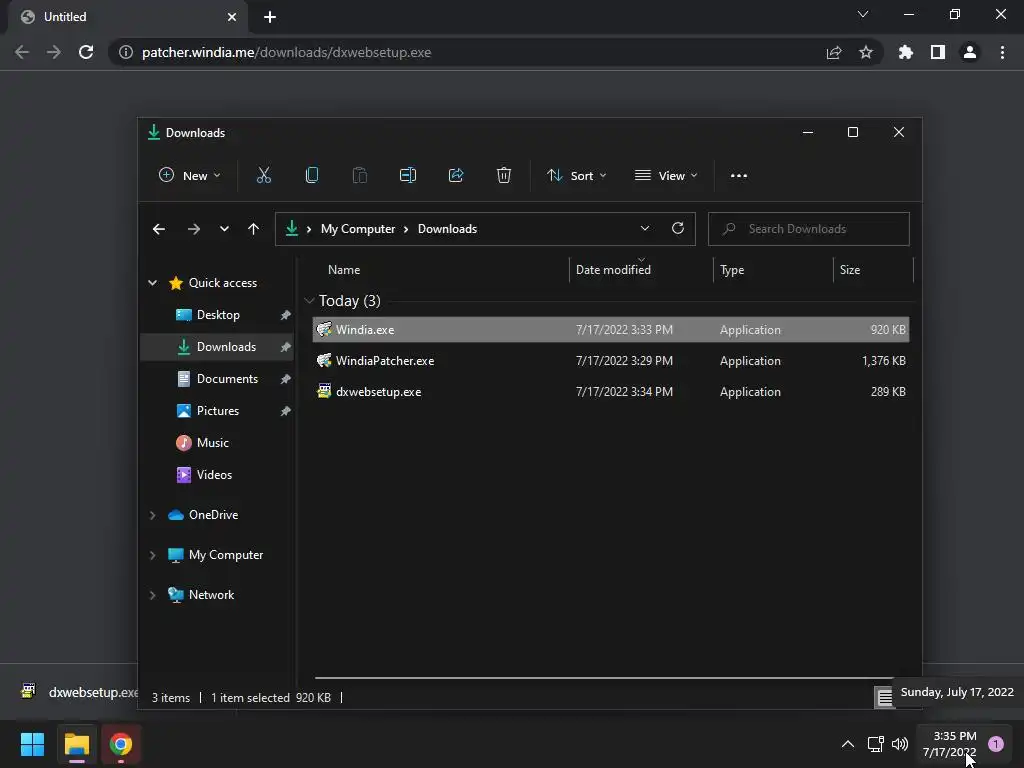Click the Rename icon in Explorer toolbar
Image resolution: width=1024 pixels, height=768 pixels.
pos(408,175)
